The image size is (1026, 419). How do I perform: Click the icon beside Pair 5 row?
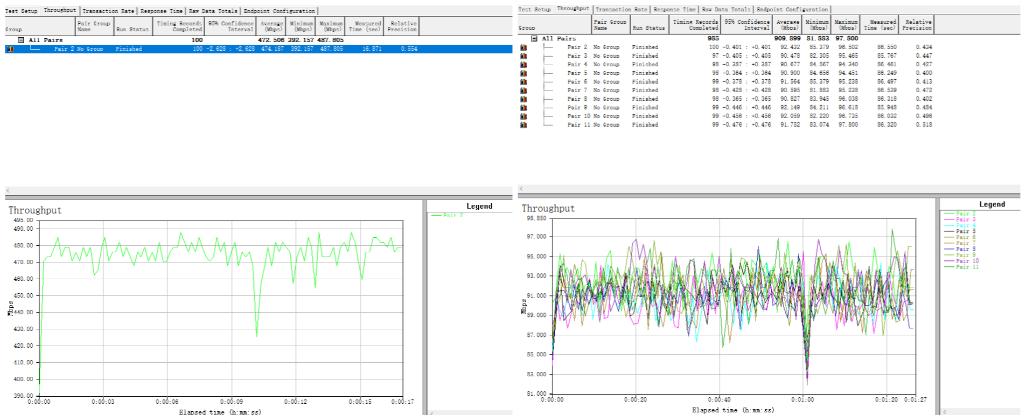524,73
